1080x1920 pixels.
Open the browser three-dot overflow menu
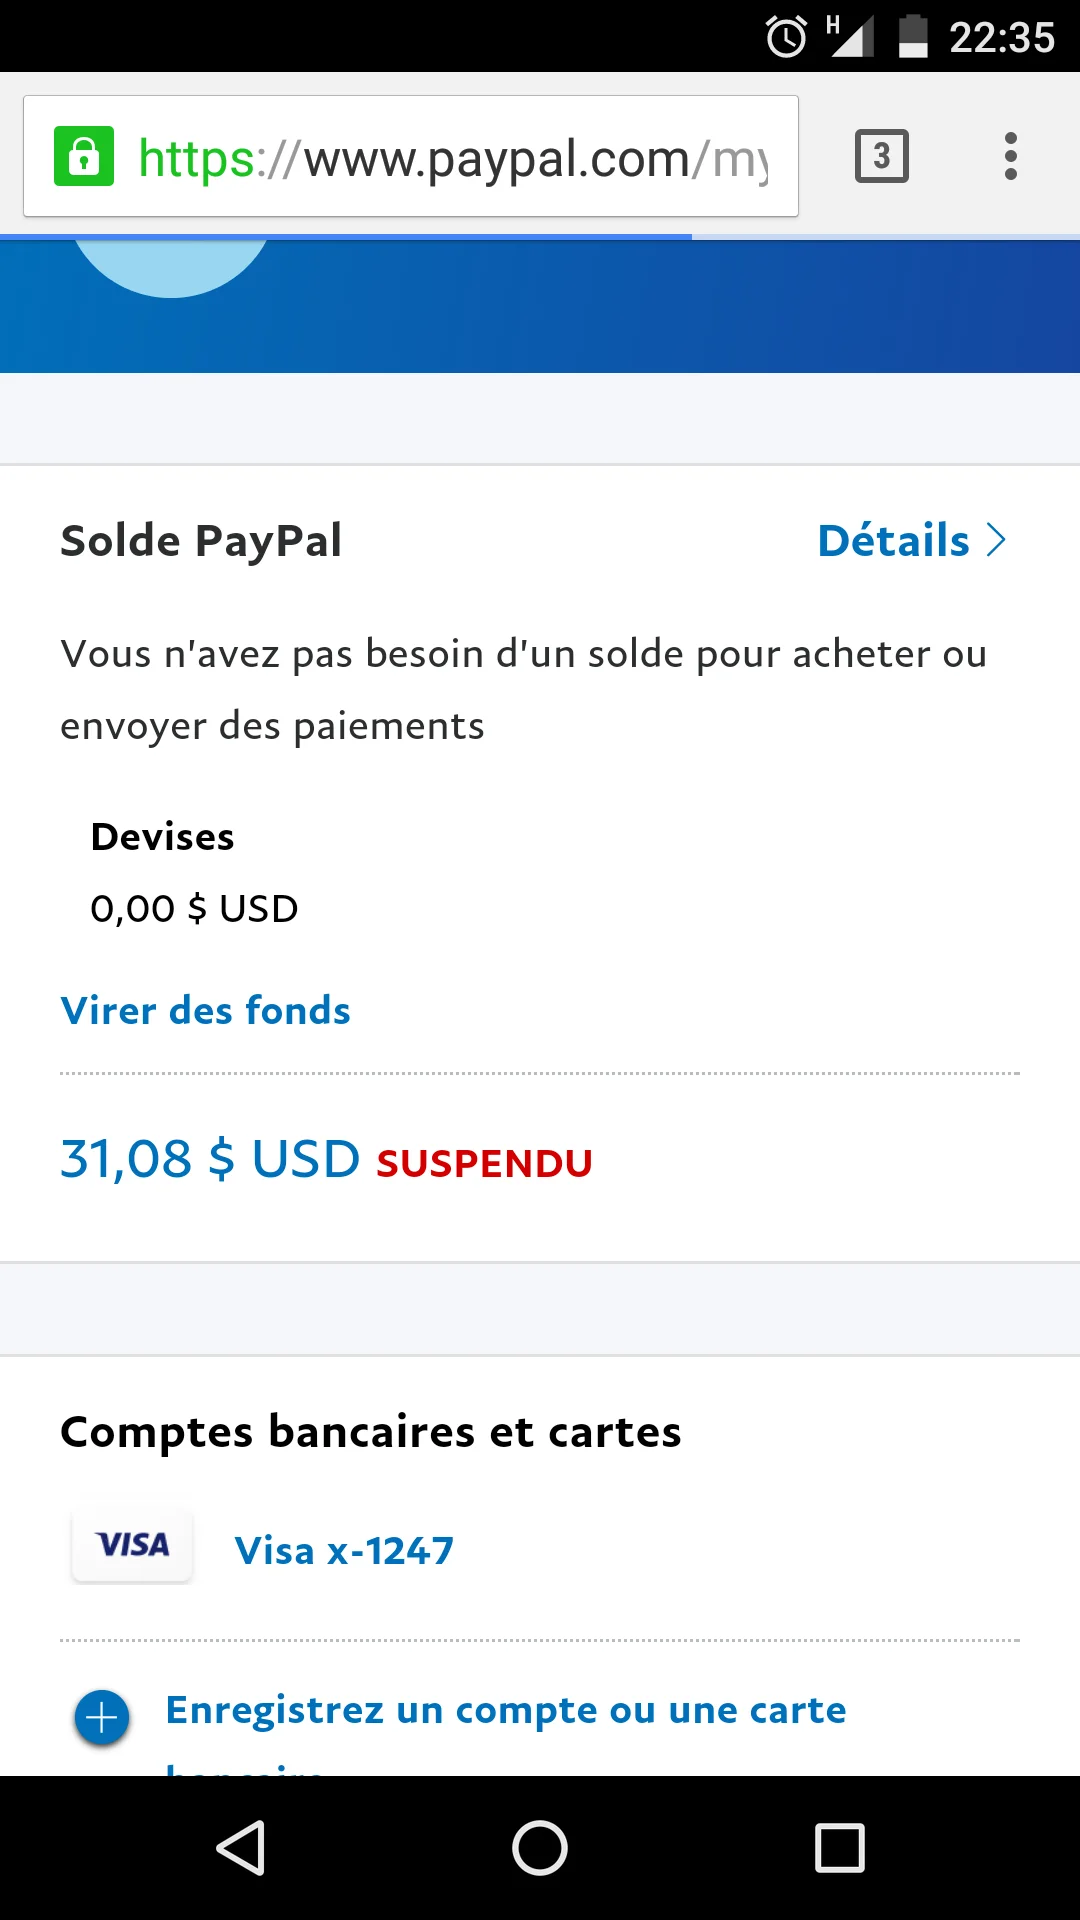click(x=1010, y=156)
